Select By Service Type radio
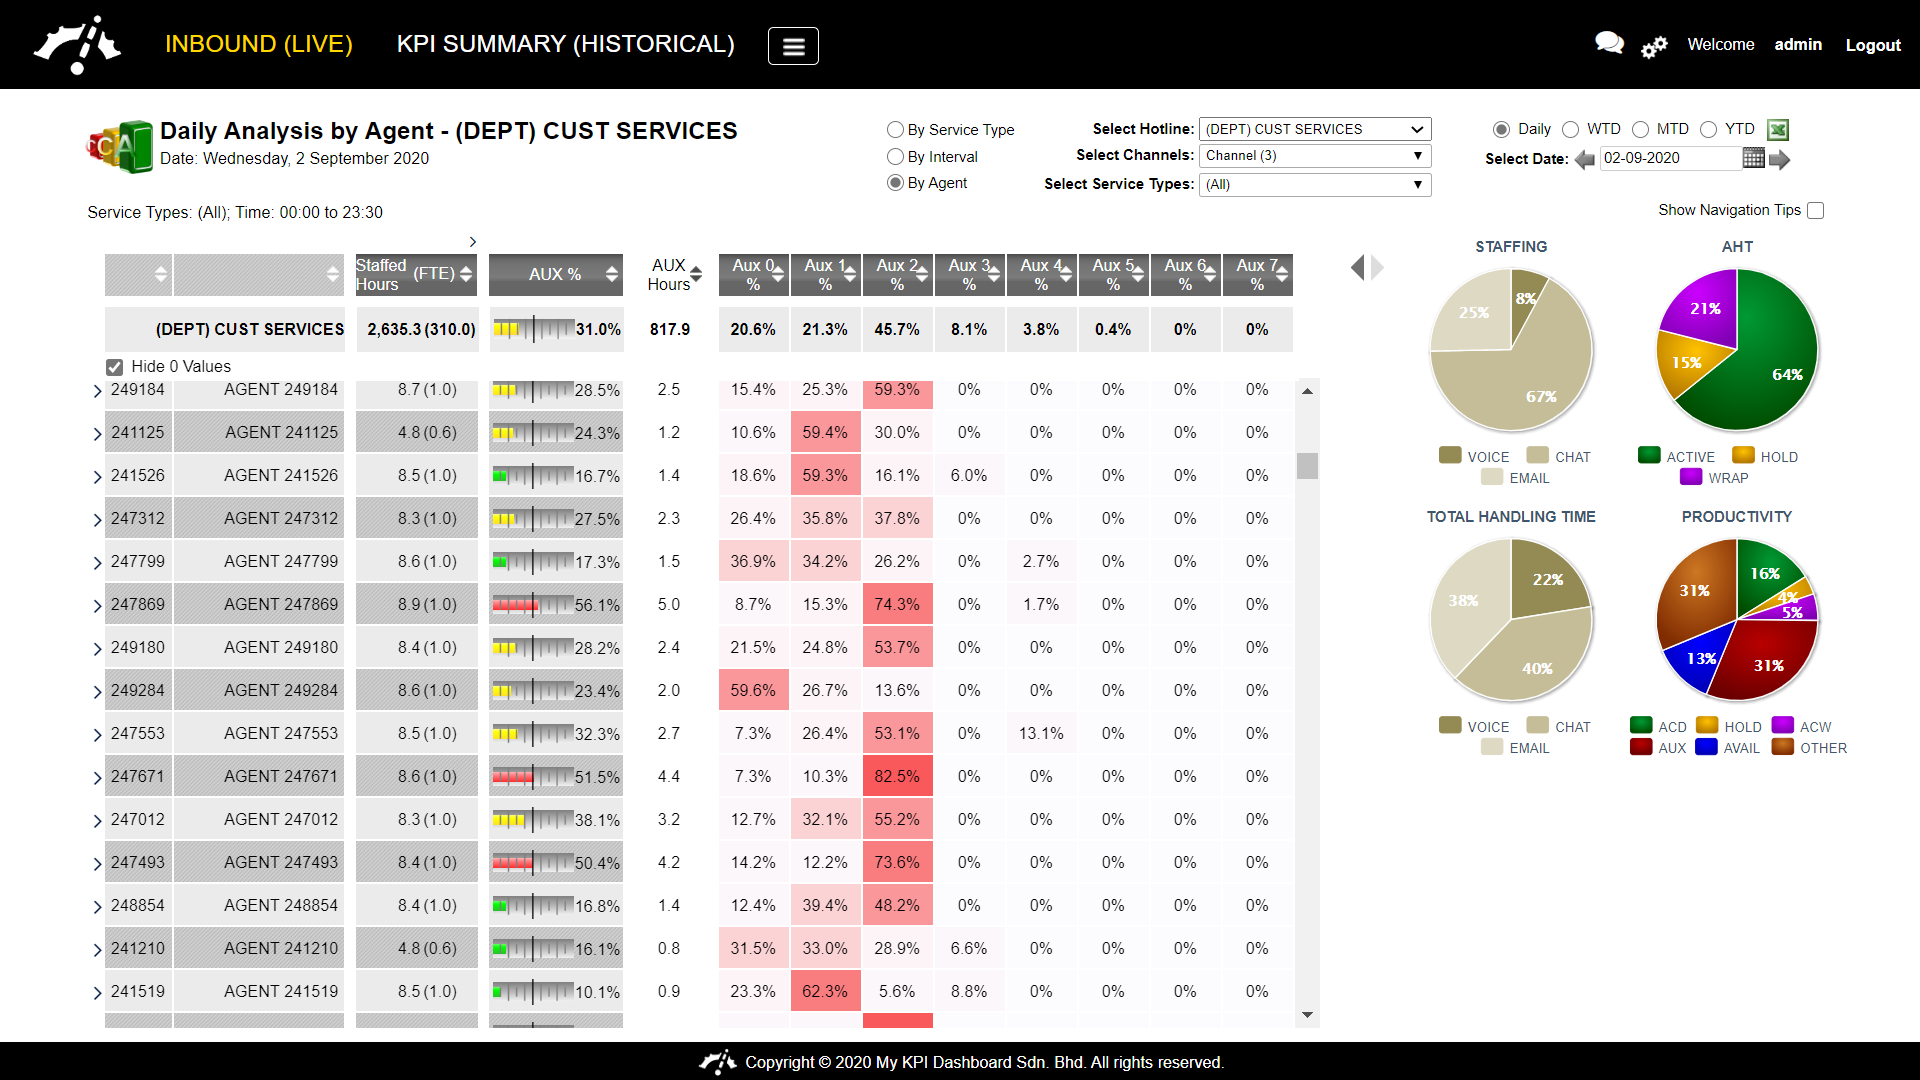 point(895,130)
